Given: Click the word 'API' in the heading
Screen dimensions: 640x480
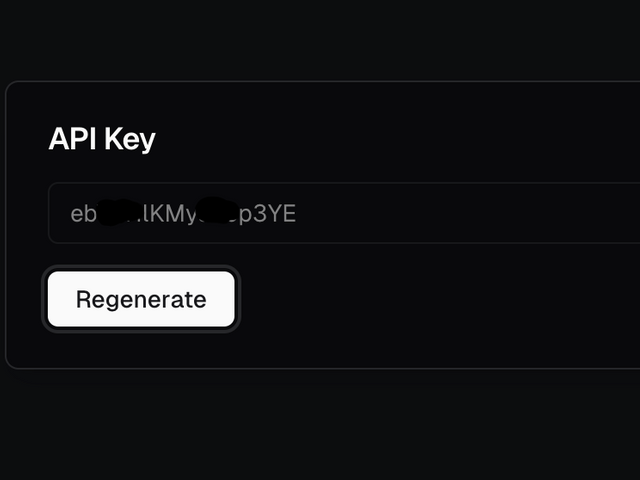Looking at the screenshot, I should click(73, 139).
